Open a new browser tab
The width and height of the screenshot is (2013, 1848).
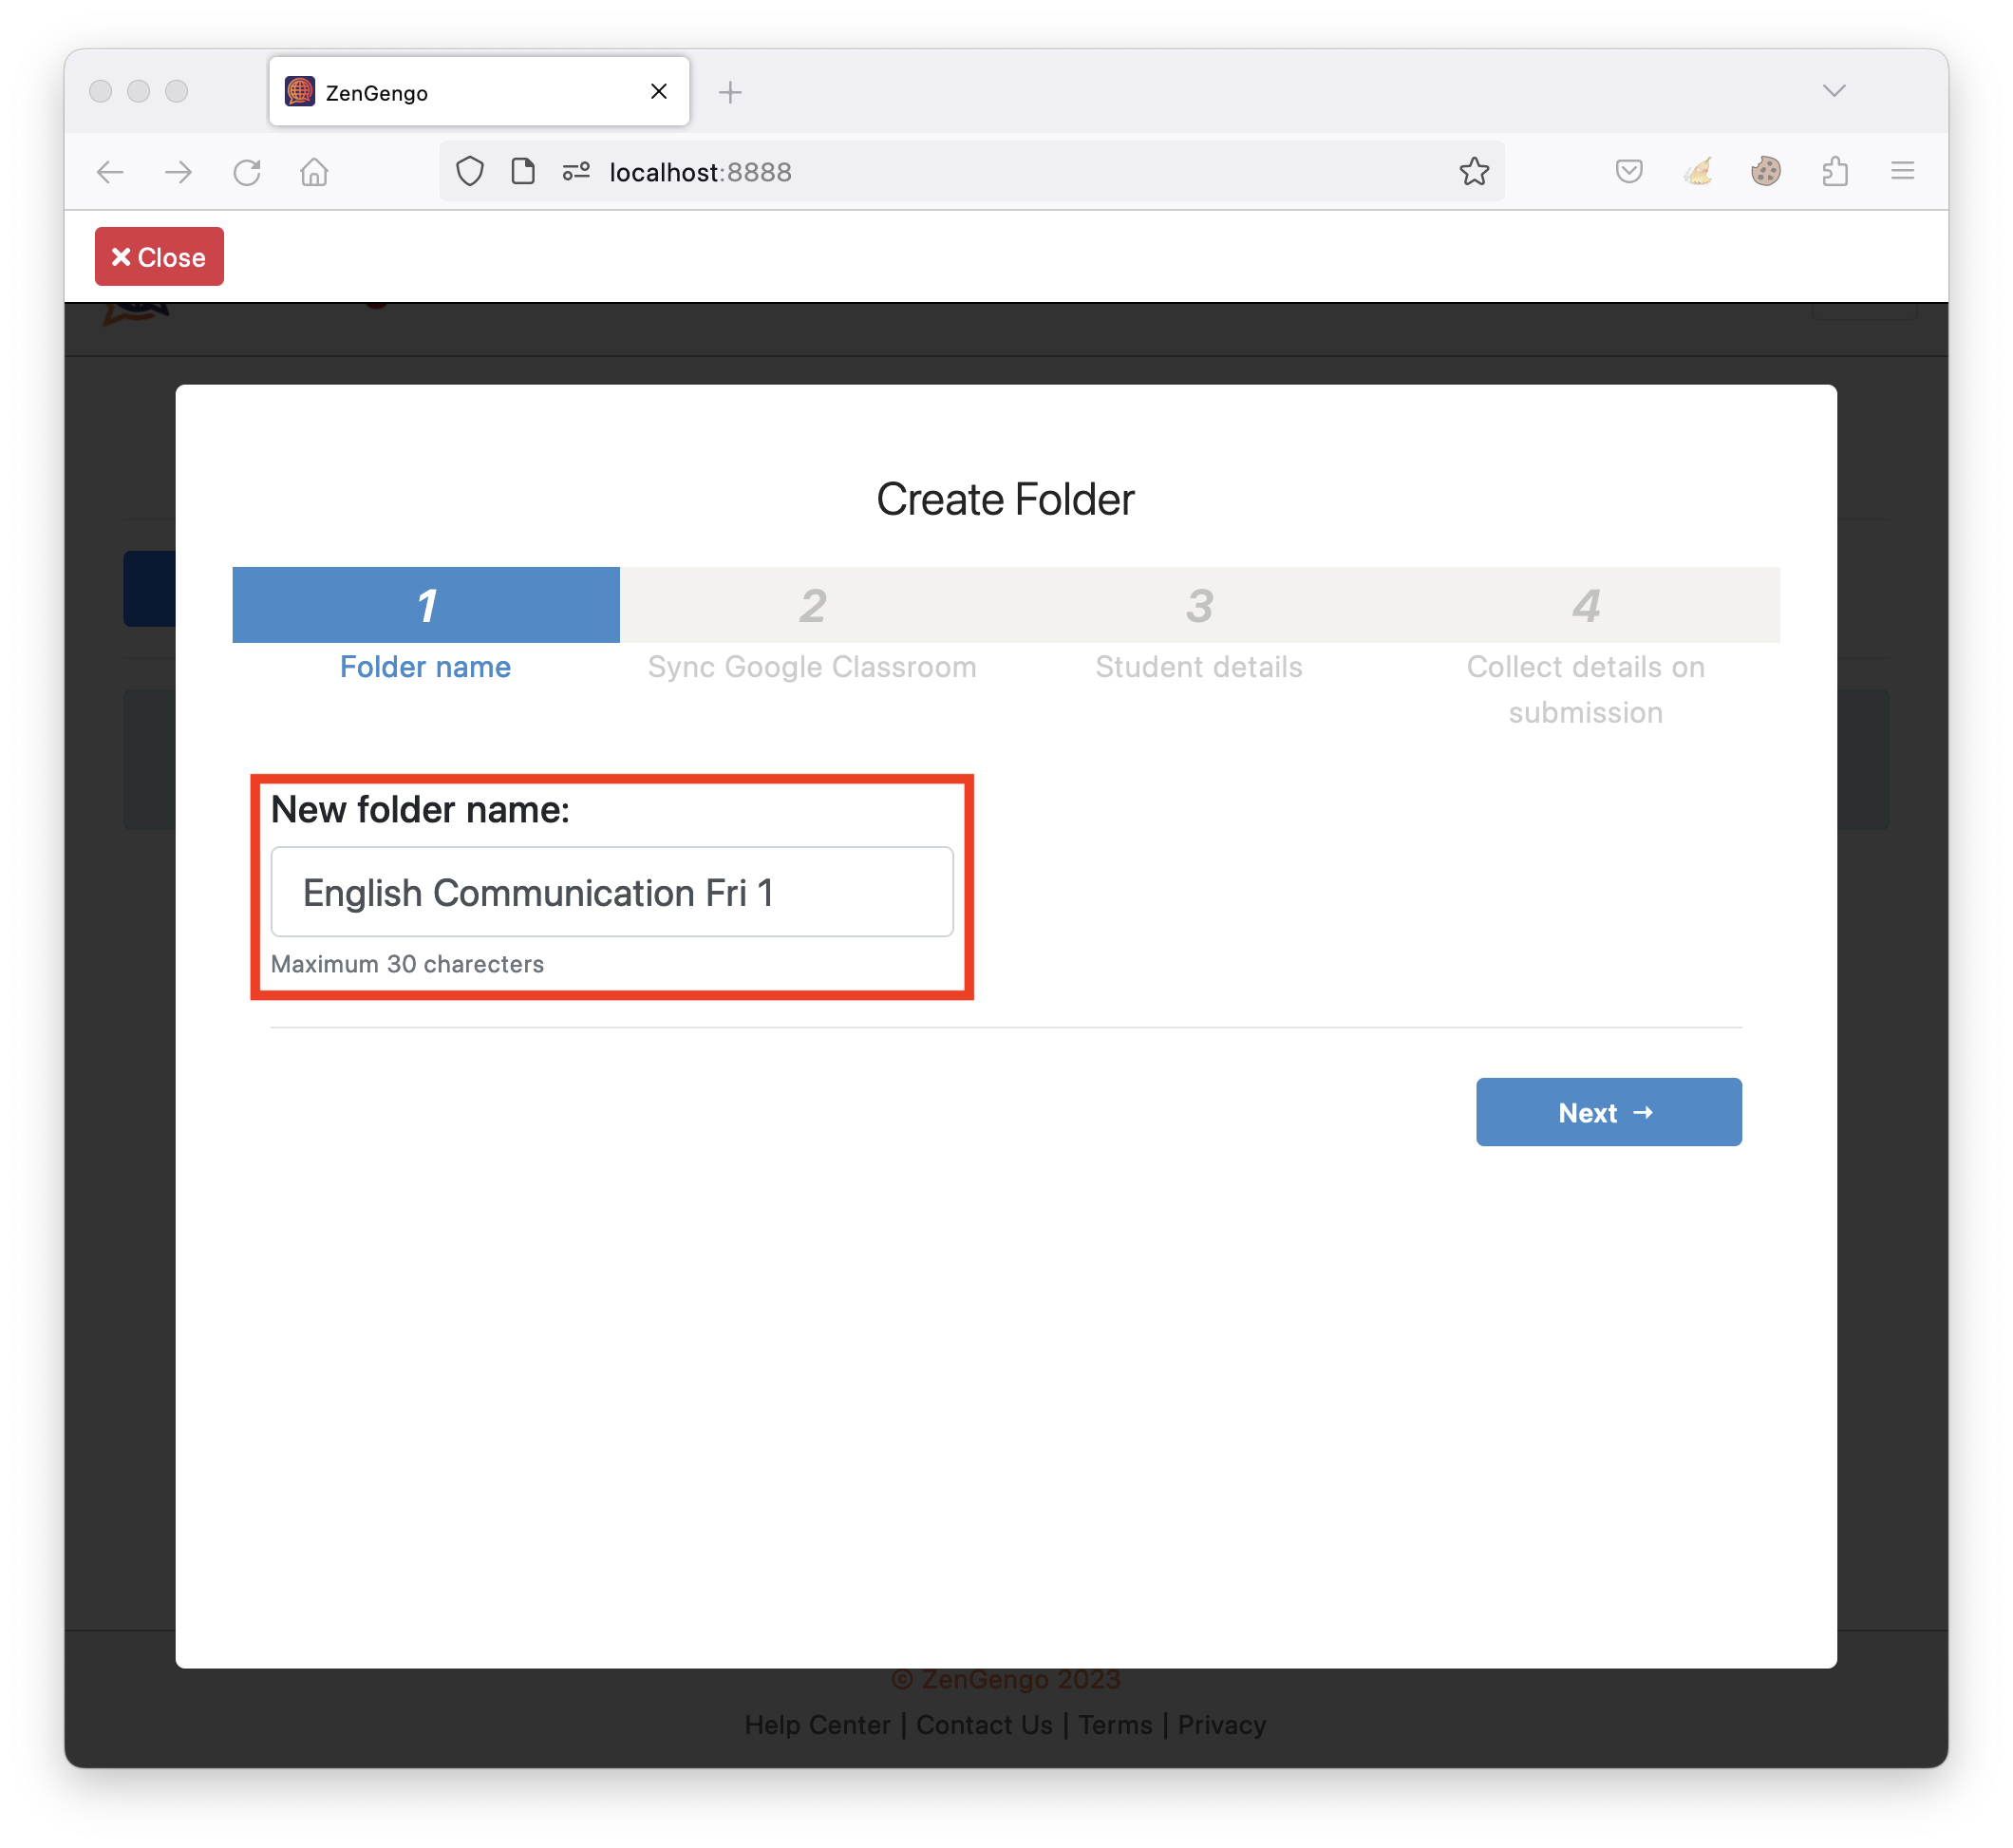[730, 92]
